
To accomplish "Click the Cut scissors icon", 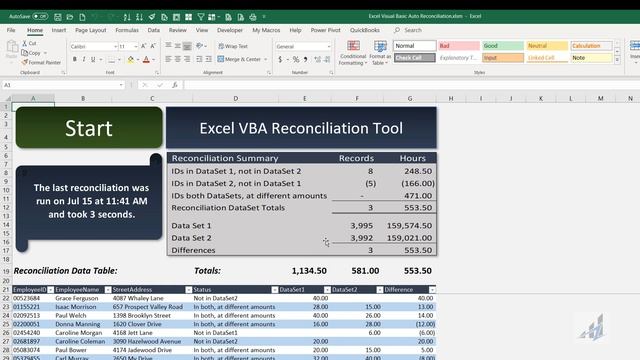I will tap(25, 43).
